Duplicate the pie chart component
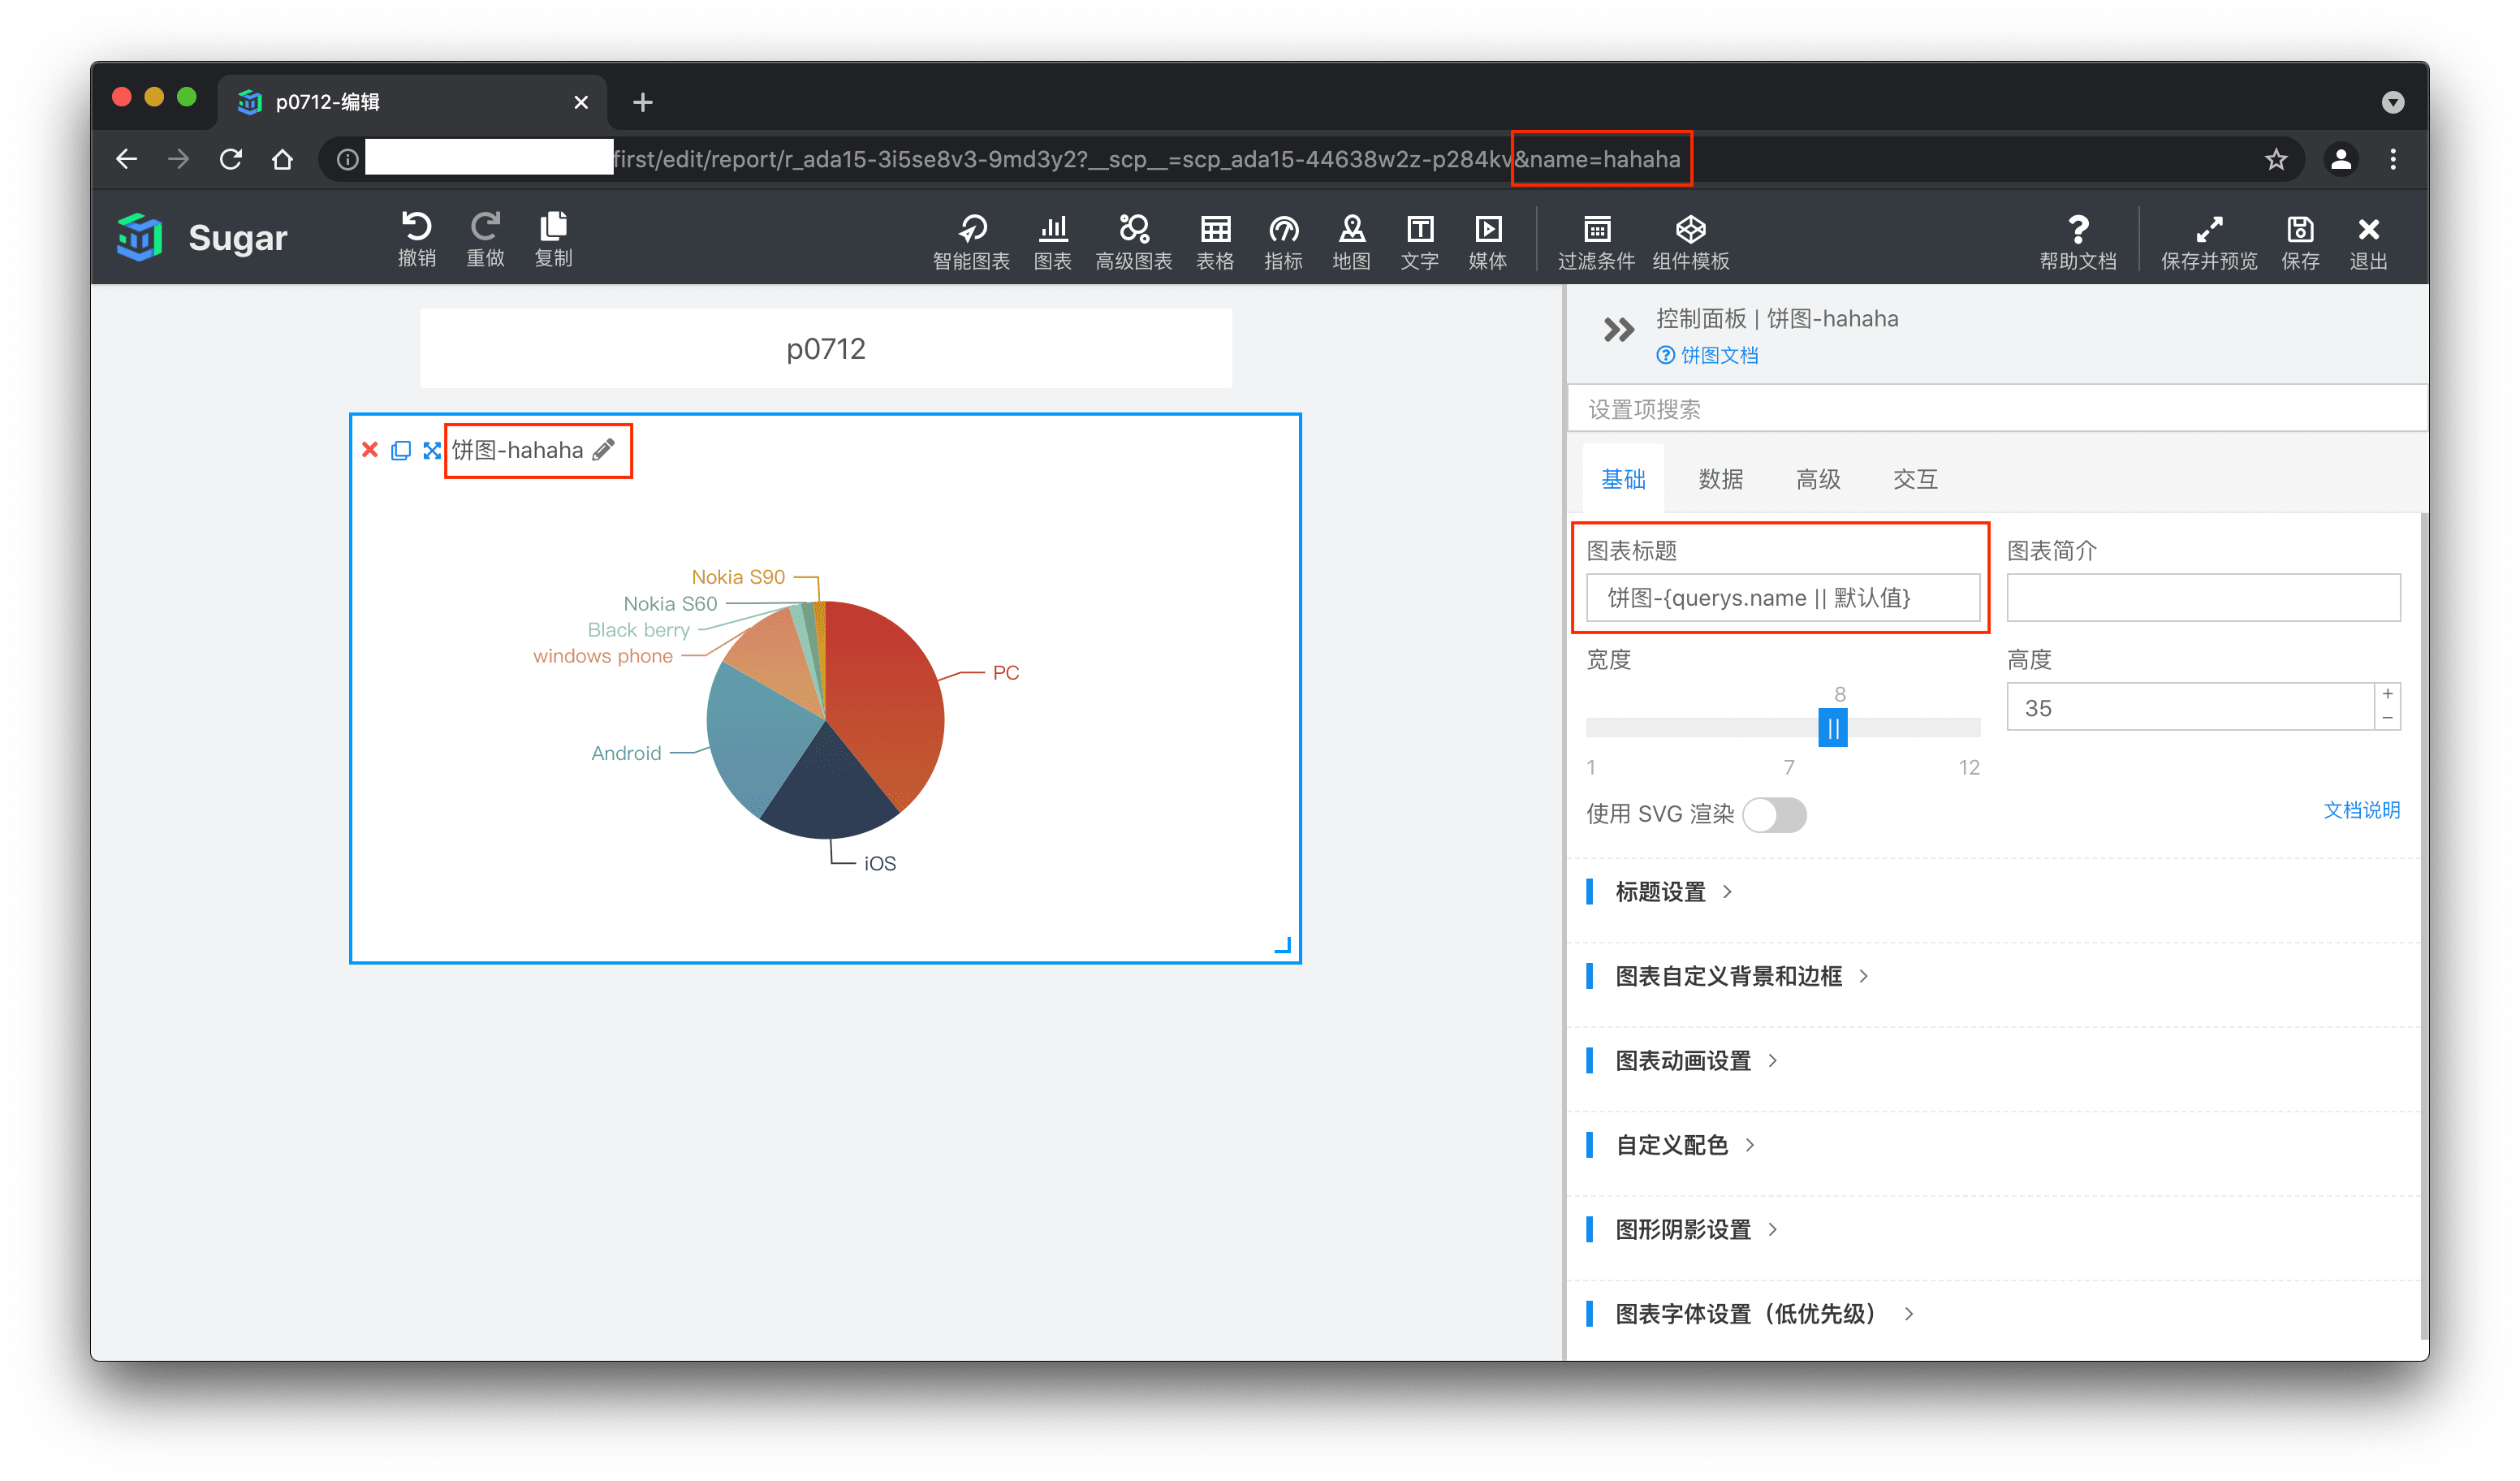The image size is (2520, 1481). click(x=400, y=450)
